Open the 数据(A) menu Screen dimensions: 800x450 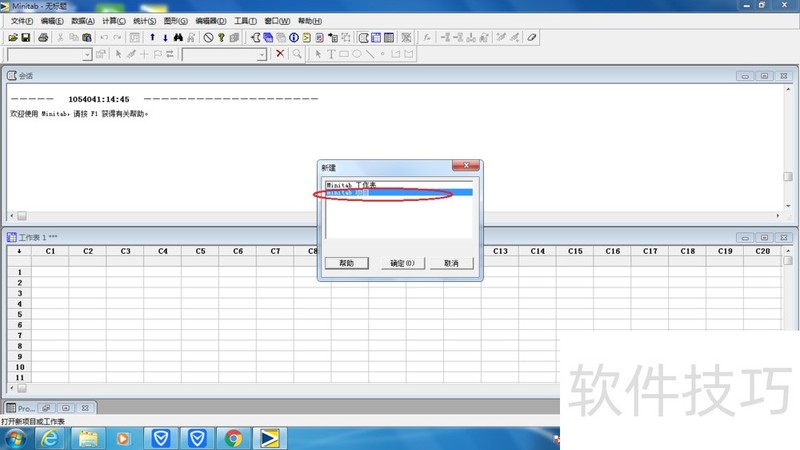click(x=83, y=21)
